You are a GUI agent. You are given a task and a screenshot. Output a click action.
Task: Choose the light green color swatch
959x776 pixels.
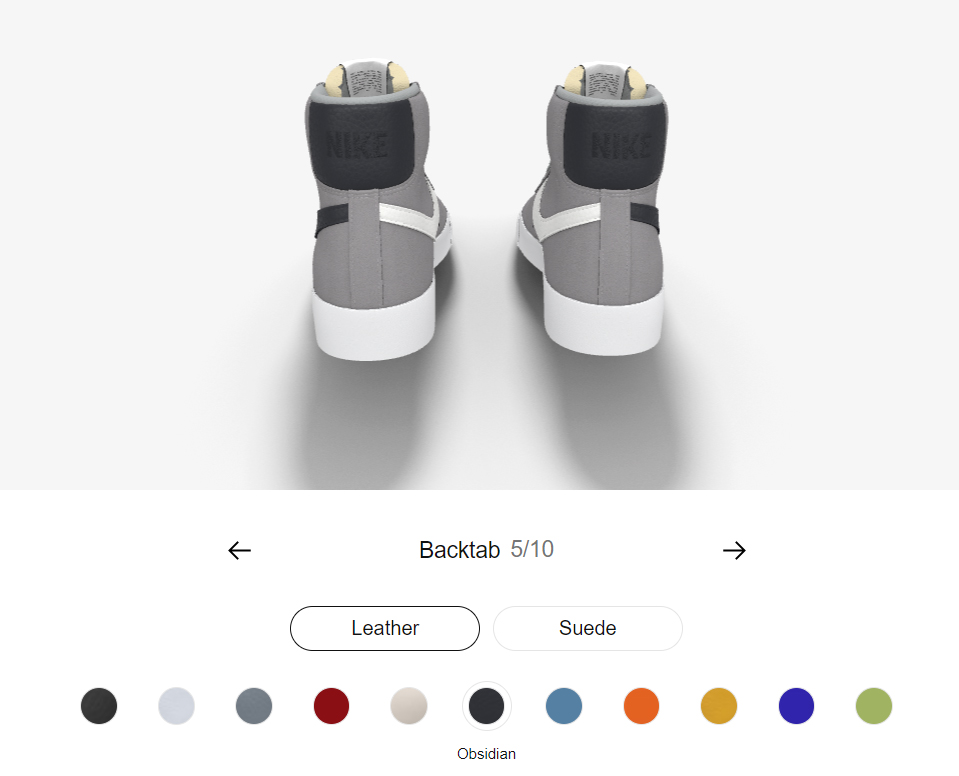(873, 706)
